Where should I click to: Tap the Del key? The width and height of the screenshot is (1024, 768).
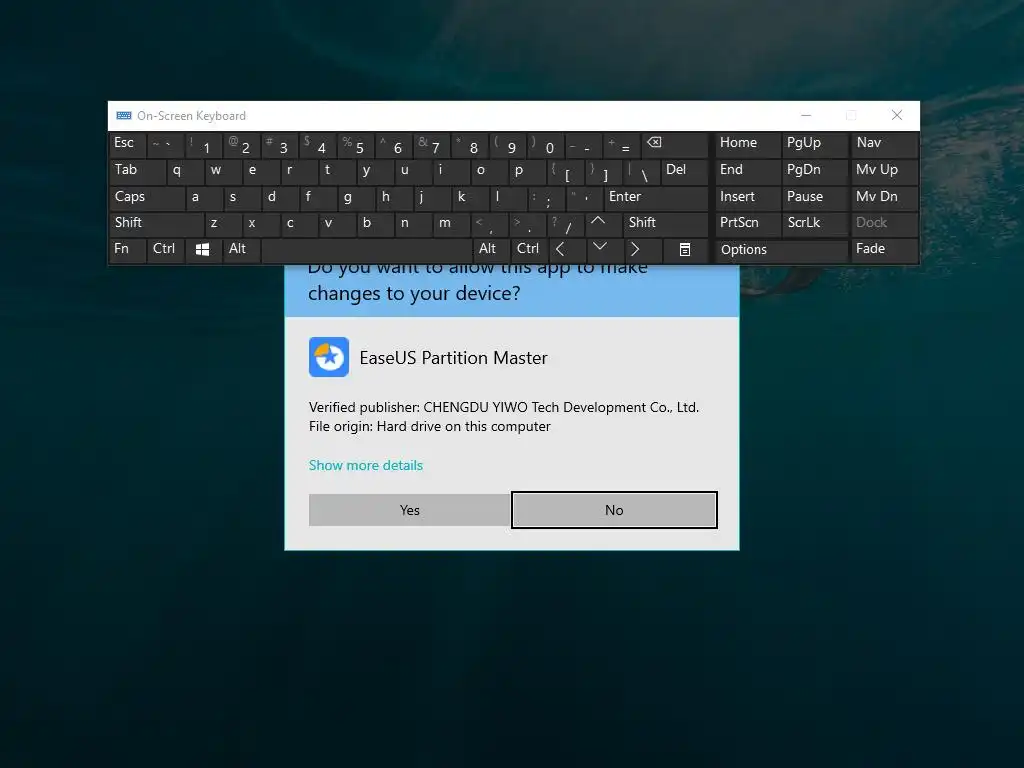pyautogui.click(x=684, y=170)
